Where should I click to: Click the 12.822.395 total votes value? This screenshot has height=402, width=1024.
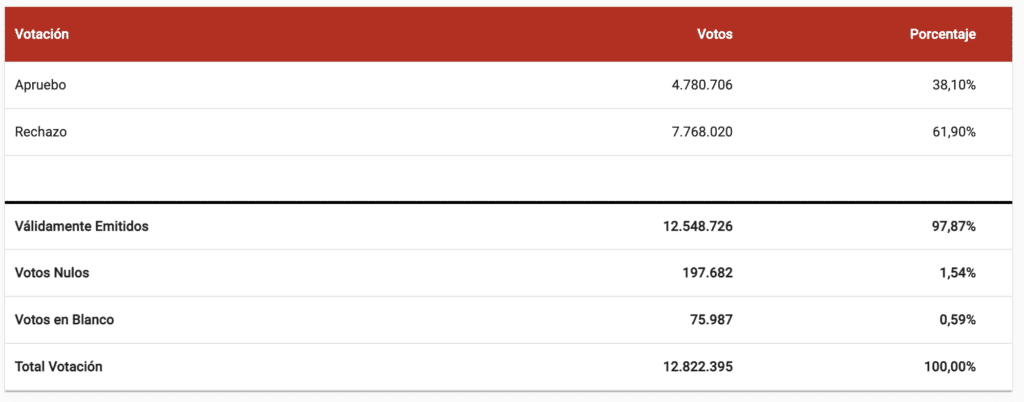coord(698,367)
